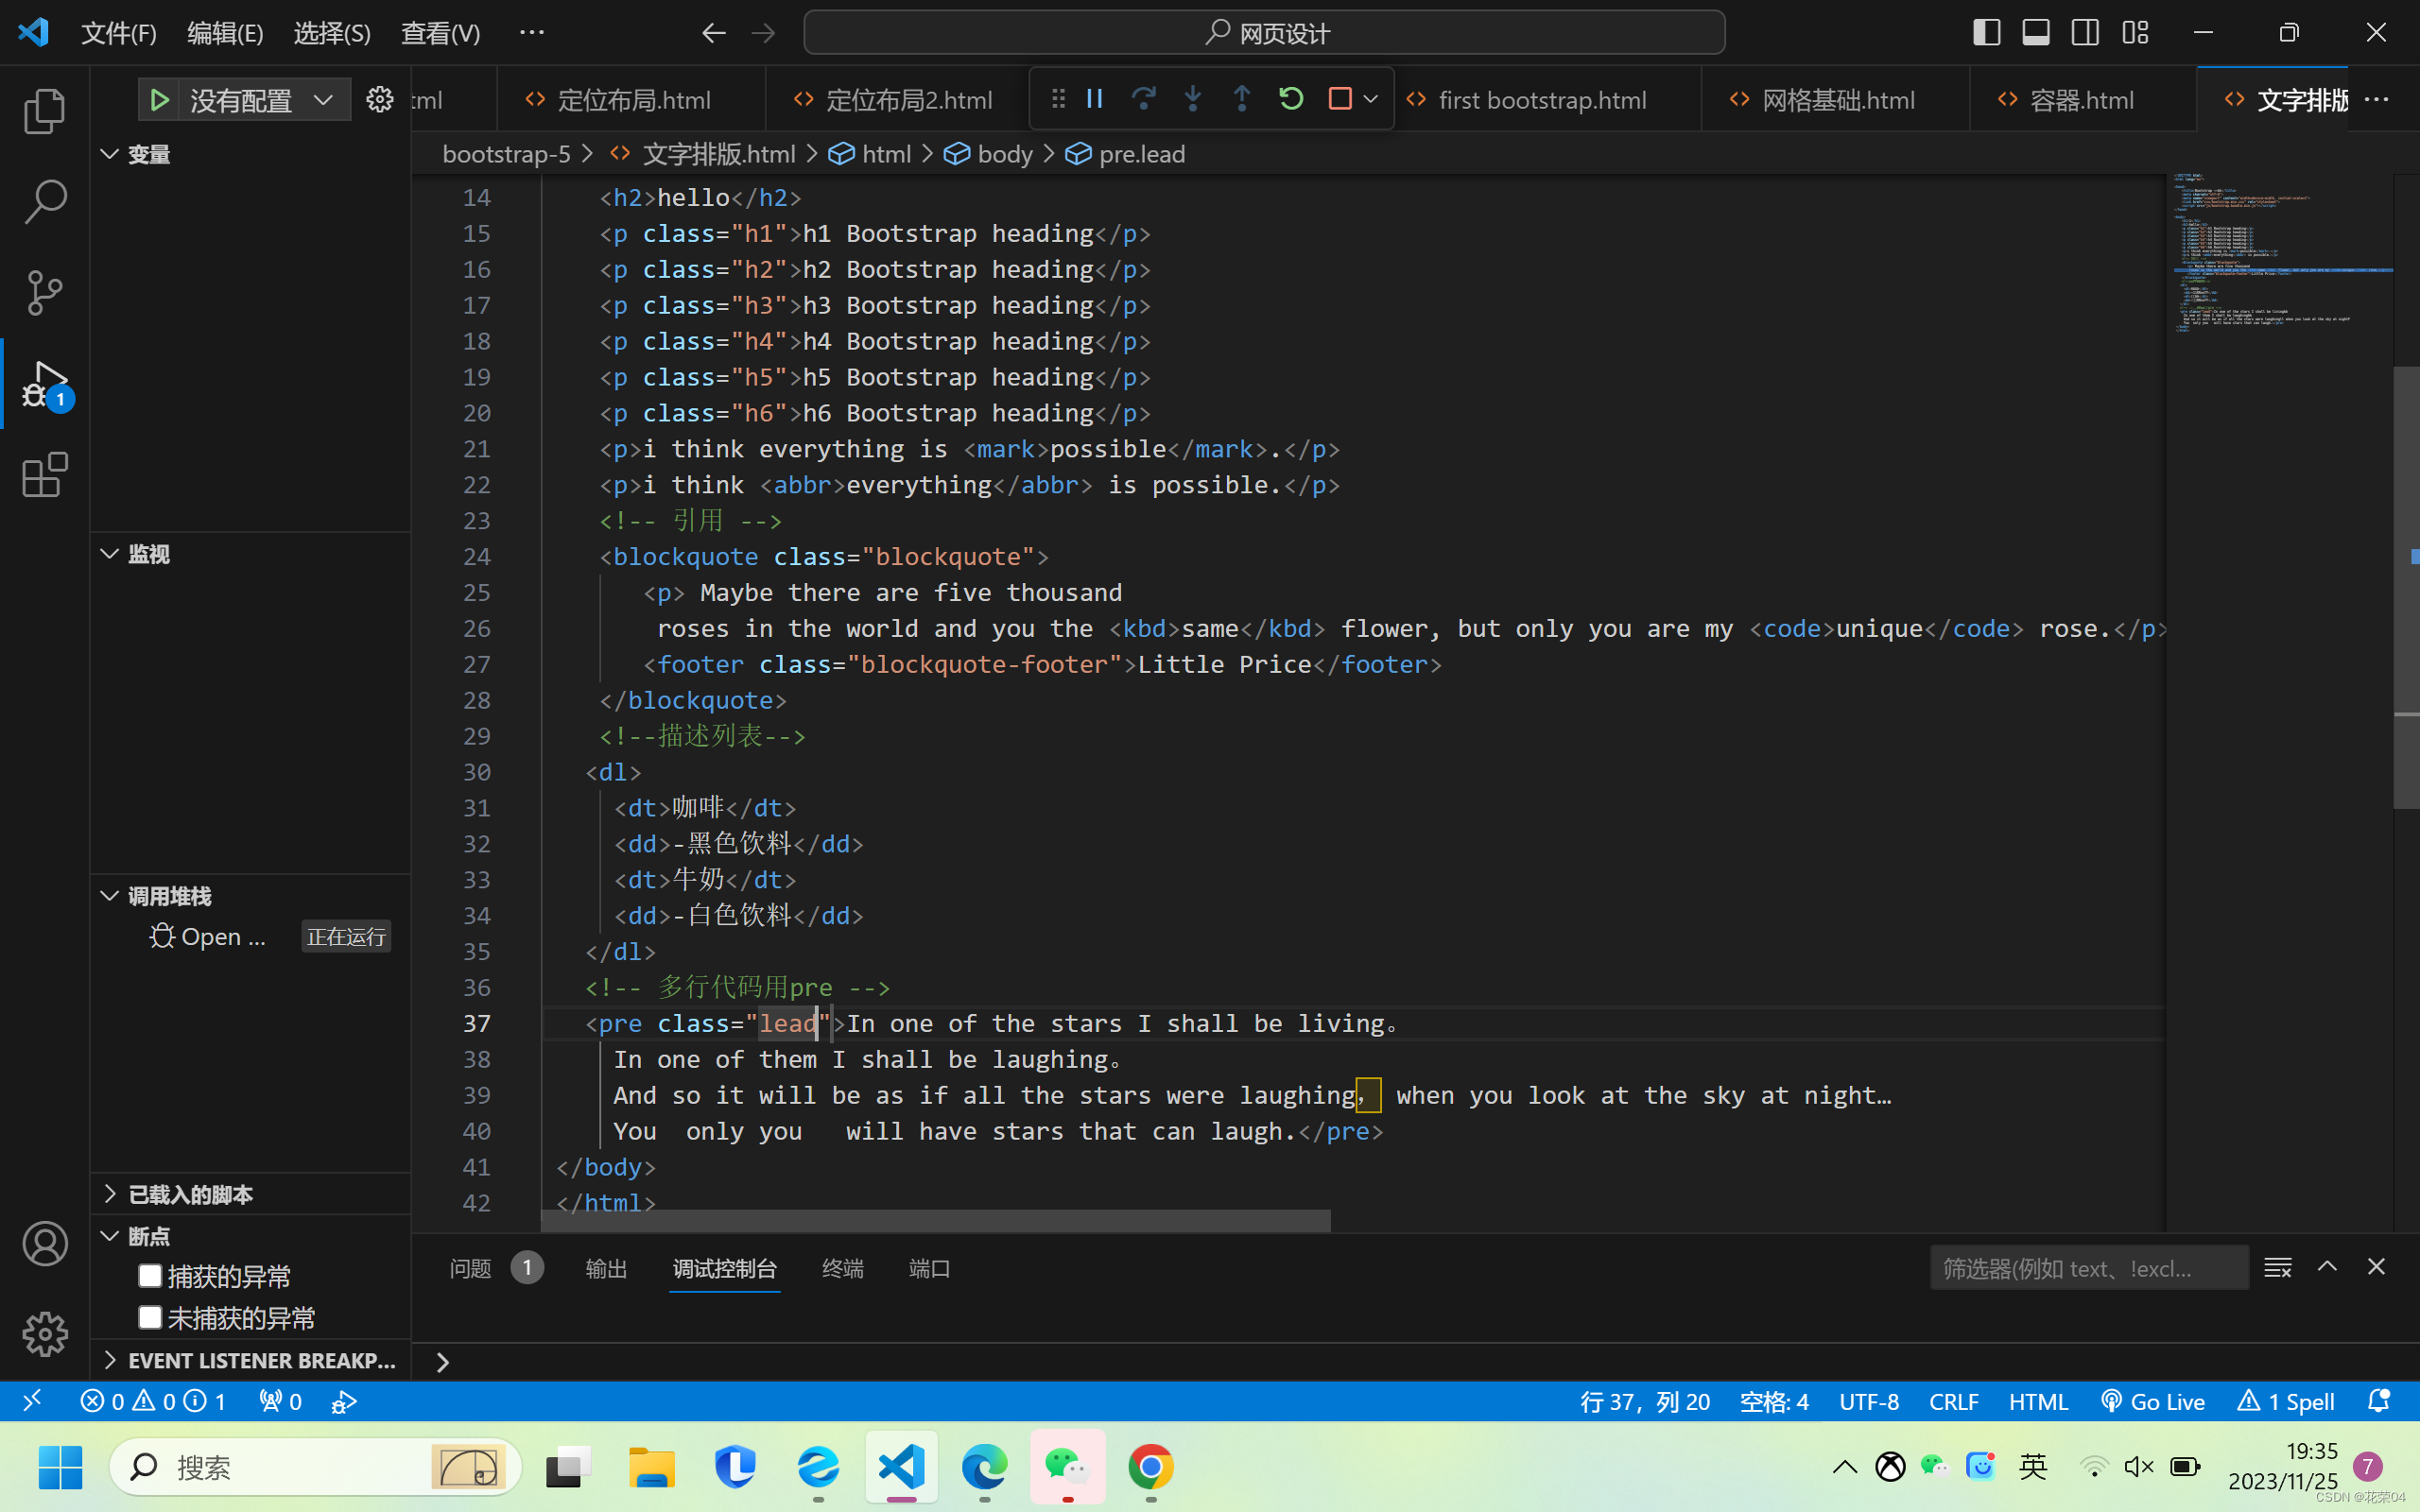Open Search in the activity bar
The width and height of the screenshot is (2420, 1512).
coord(44,201)
